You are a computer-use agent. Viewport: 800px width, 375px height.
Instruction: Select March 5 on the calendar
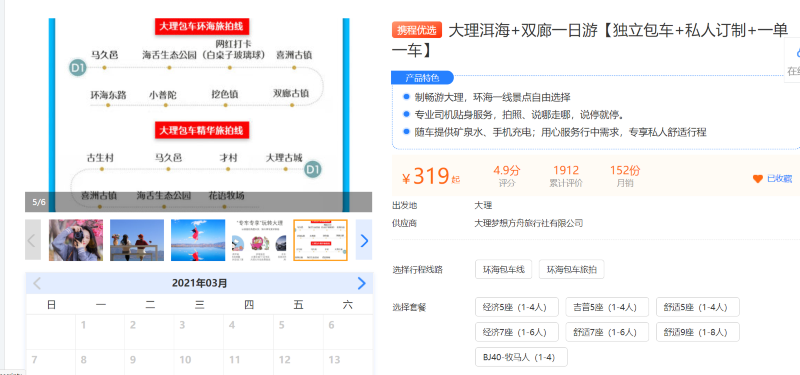pos(298,332)
